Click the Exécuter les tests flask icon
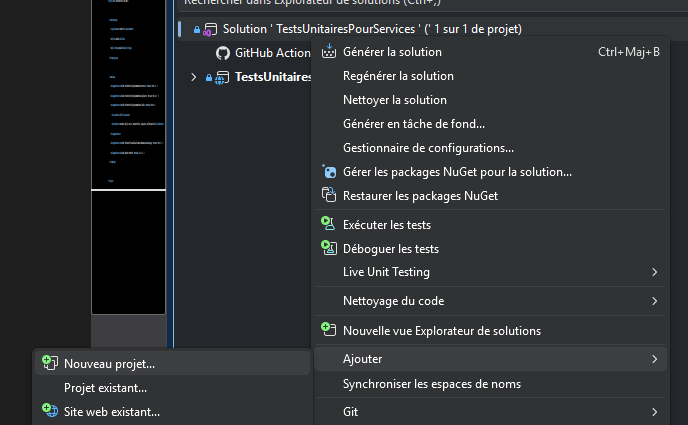 coord(328,224)
